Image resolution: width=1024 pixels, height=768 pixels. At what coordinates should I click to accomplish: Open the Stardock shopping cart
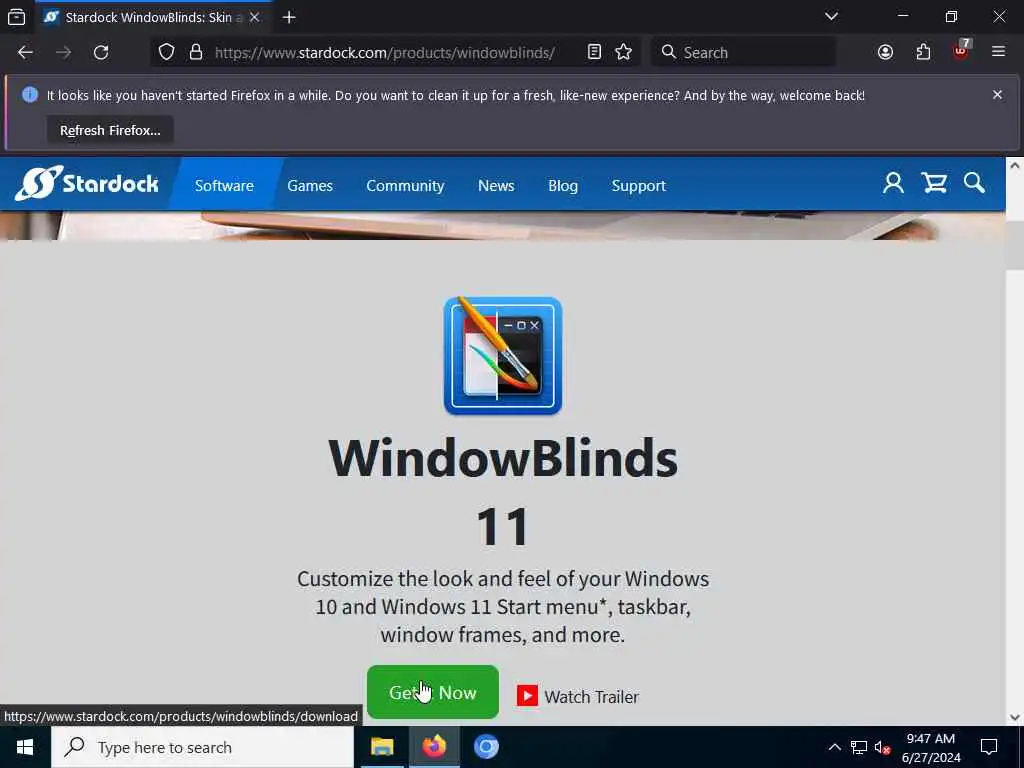(935, 184)
